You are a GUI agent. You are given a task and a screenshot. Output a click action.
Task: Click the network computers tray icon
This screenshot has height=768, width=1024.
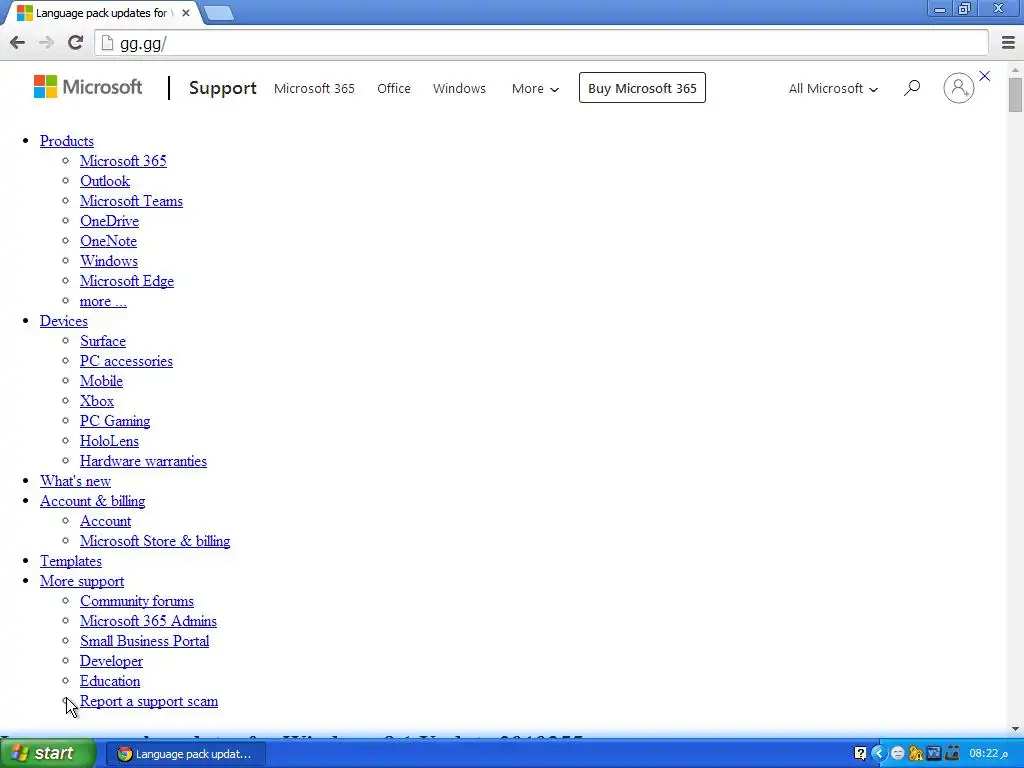coord(952,754)
